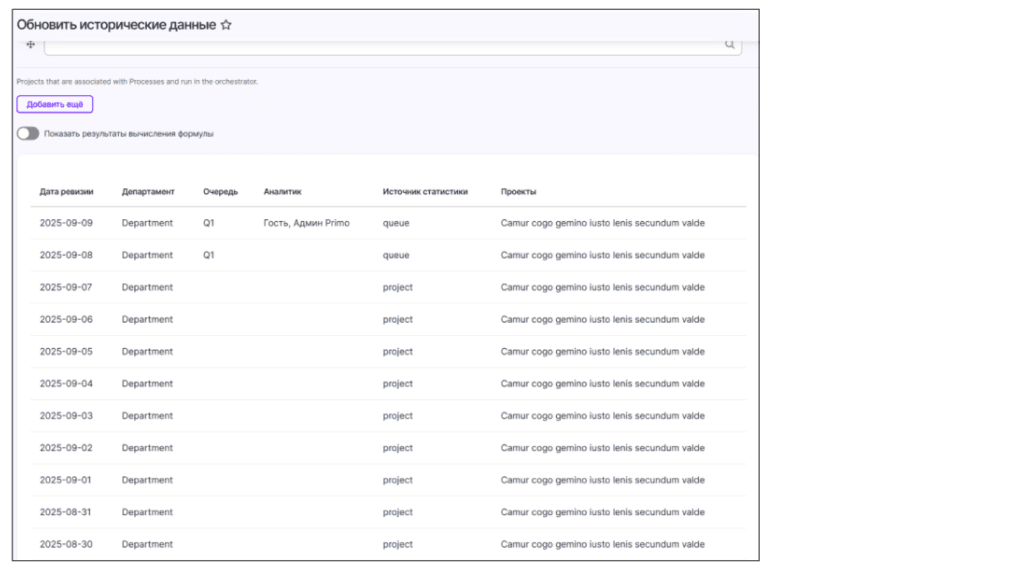Click the favorite star next to the page title
This screenshot has height=570, width=1025.
[x=226, y=25]
